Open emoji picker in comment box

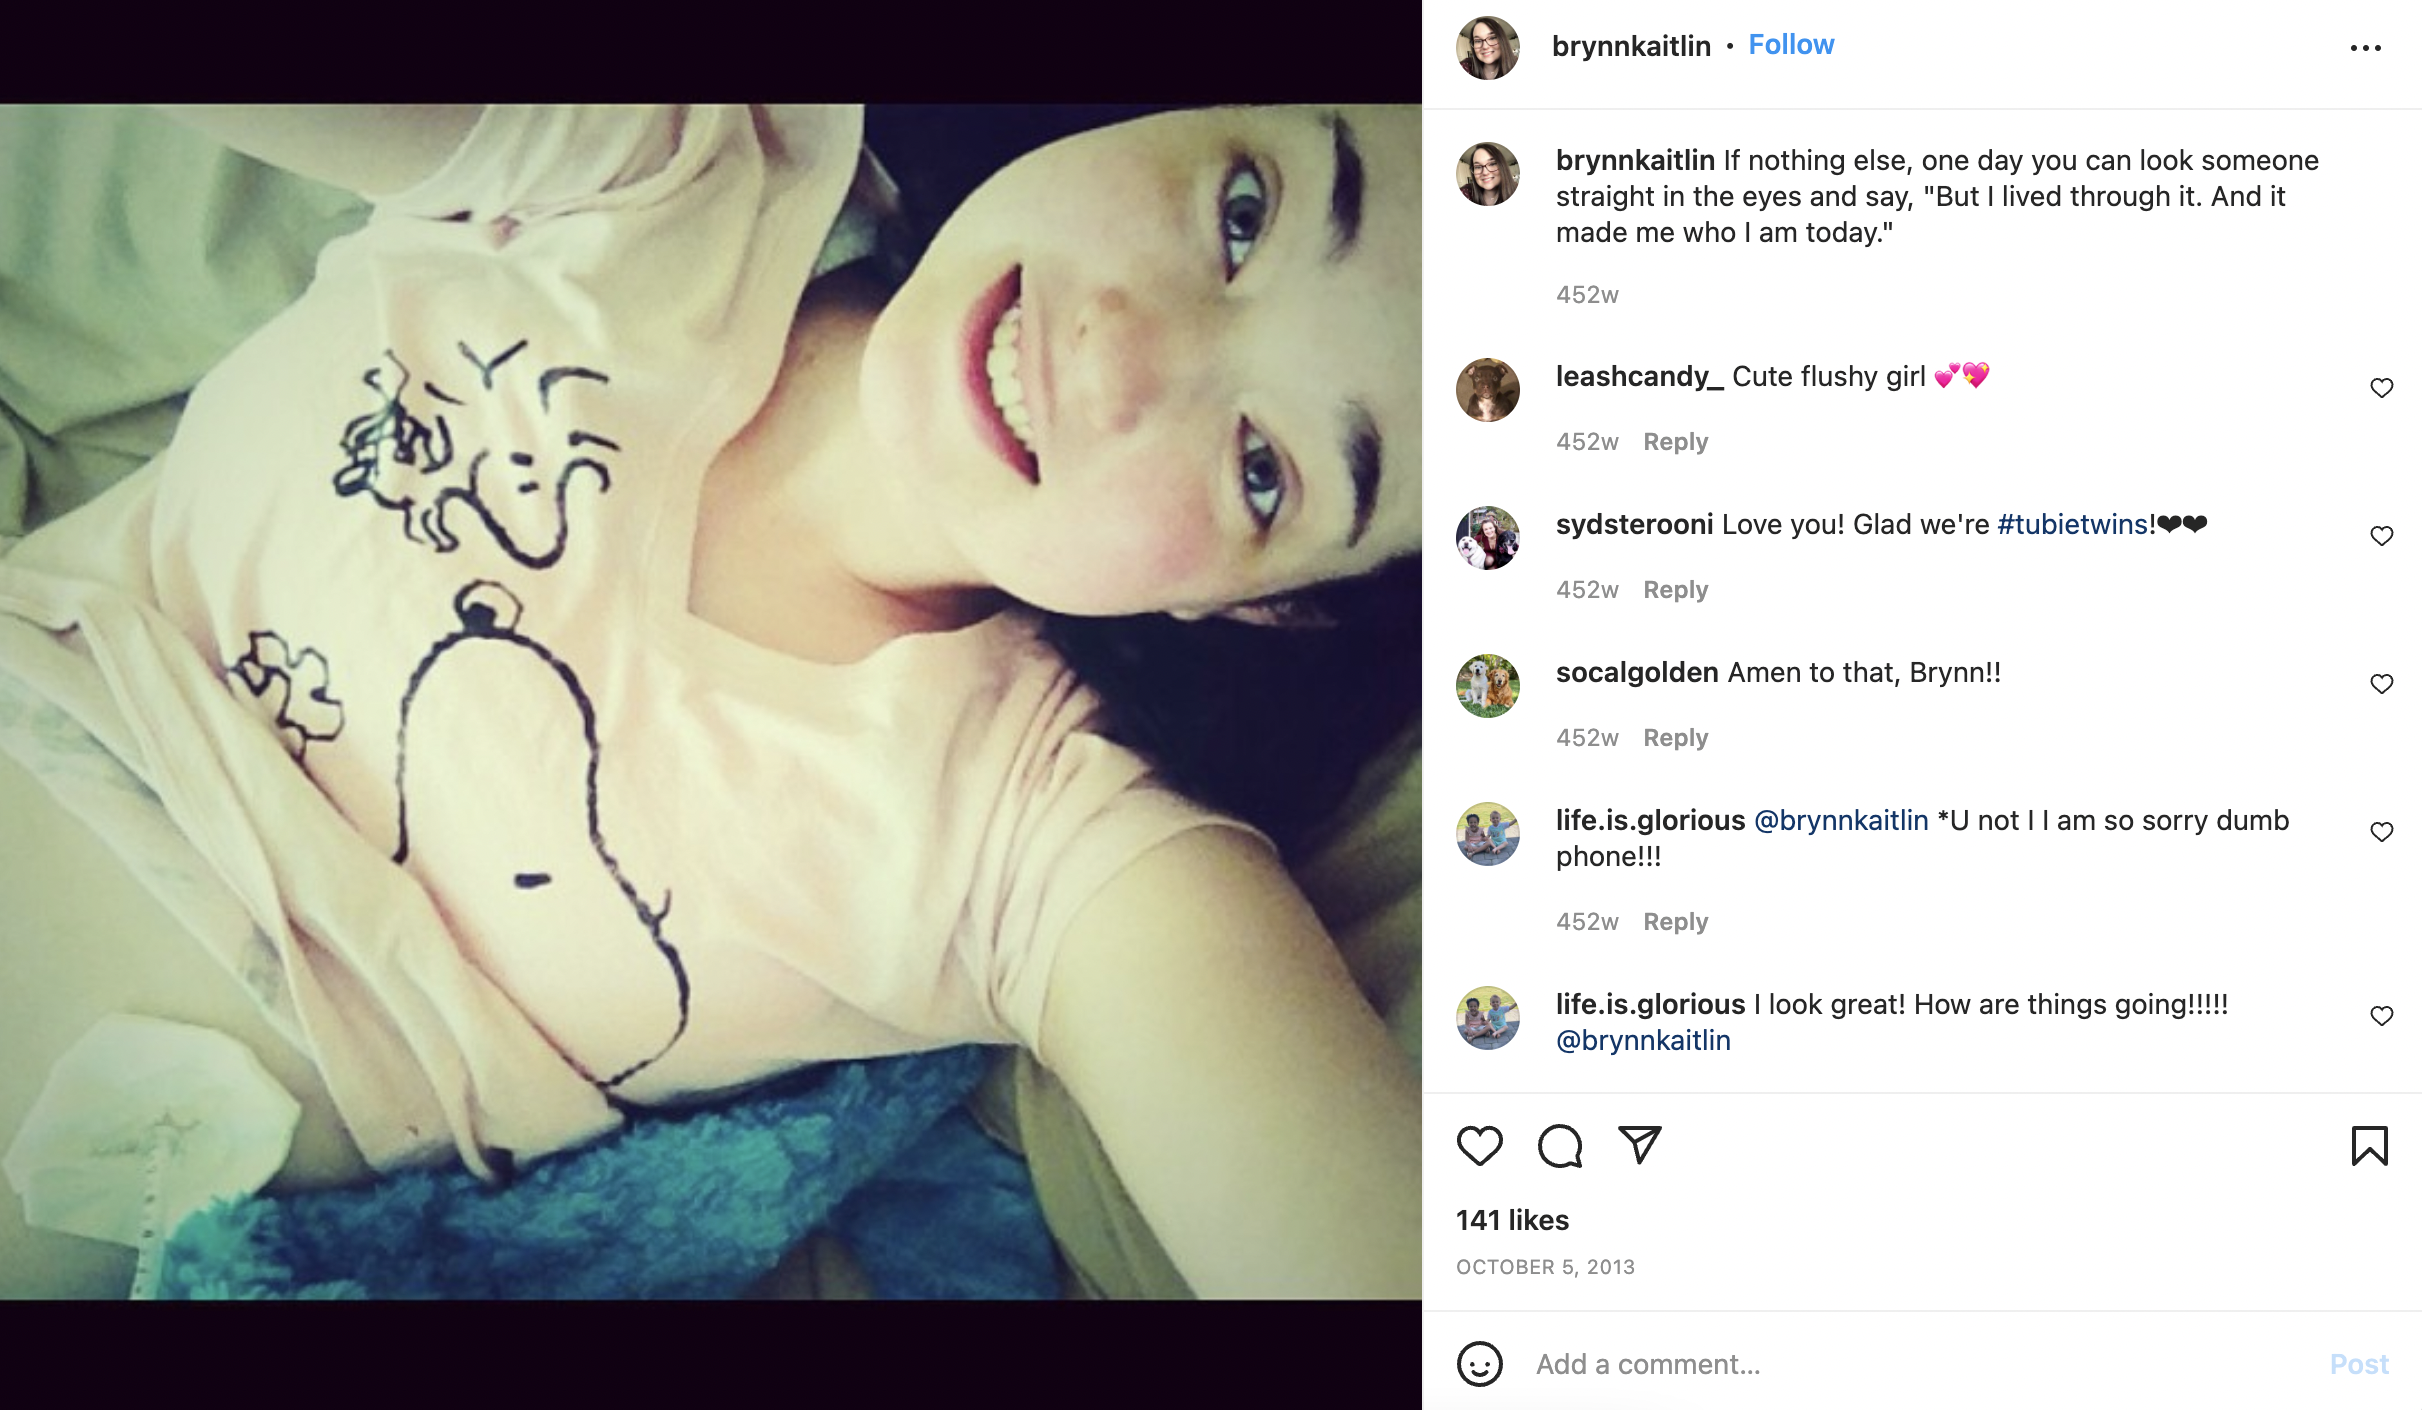click(x=1479, y=1364)
